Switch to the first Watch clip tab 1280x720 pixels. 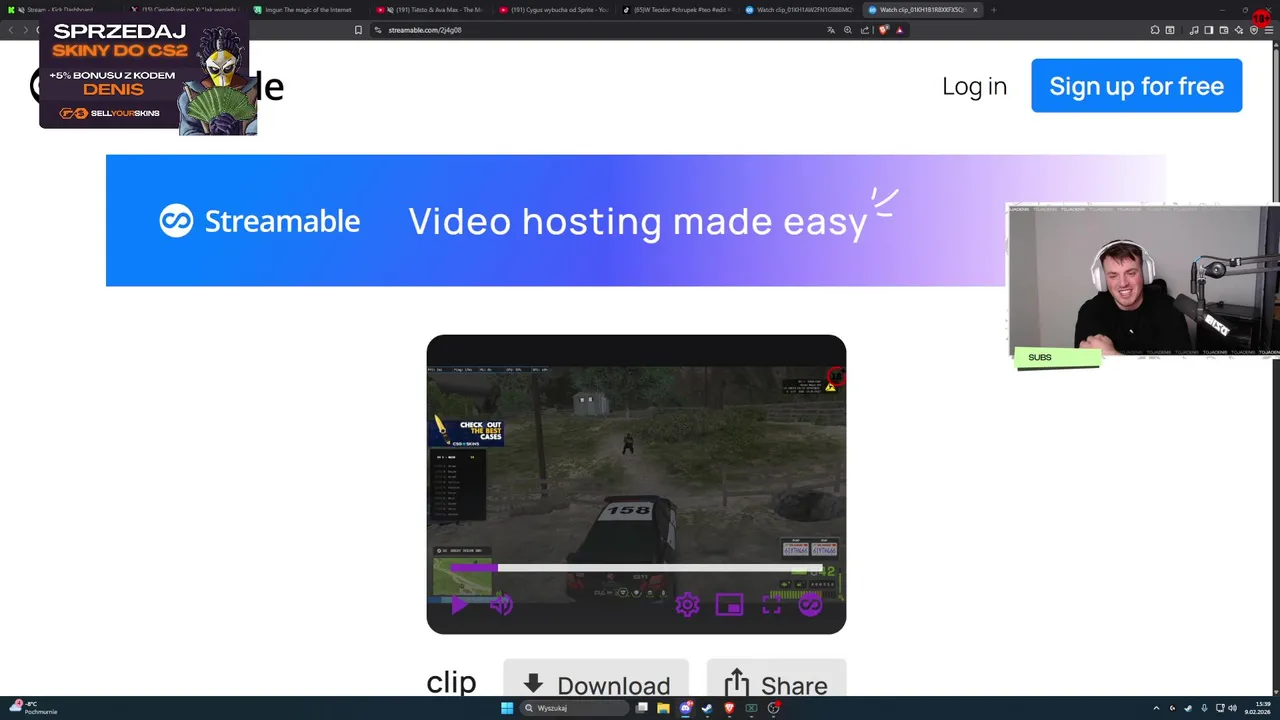coord(800,10)
